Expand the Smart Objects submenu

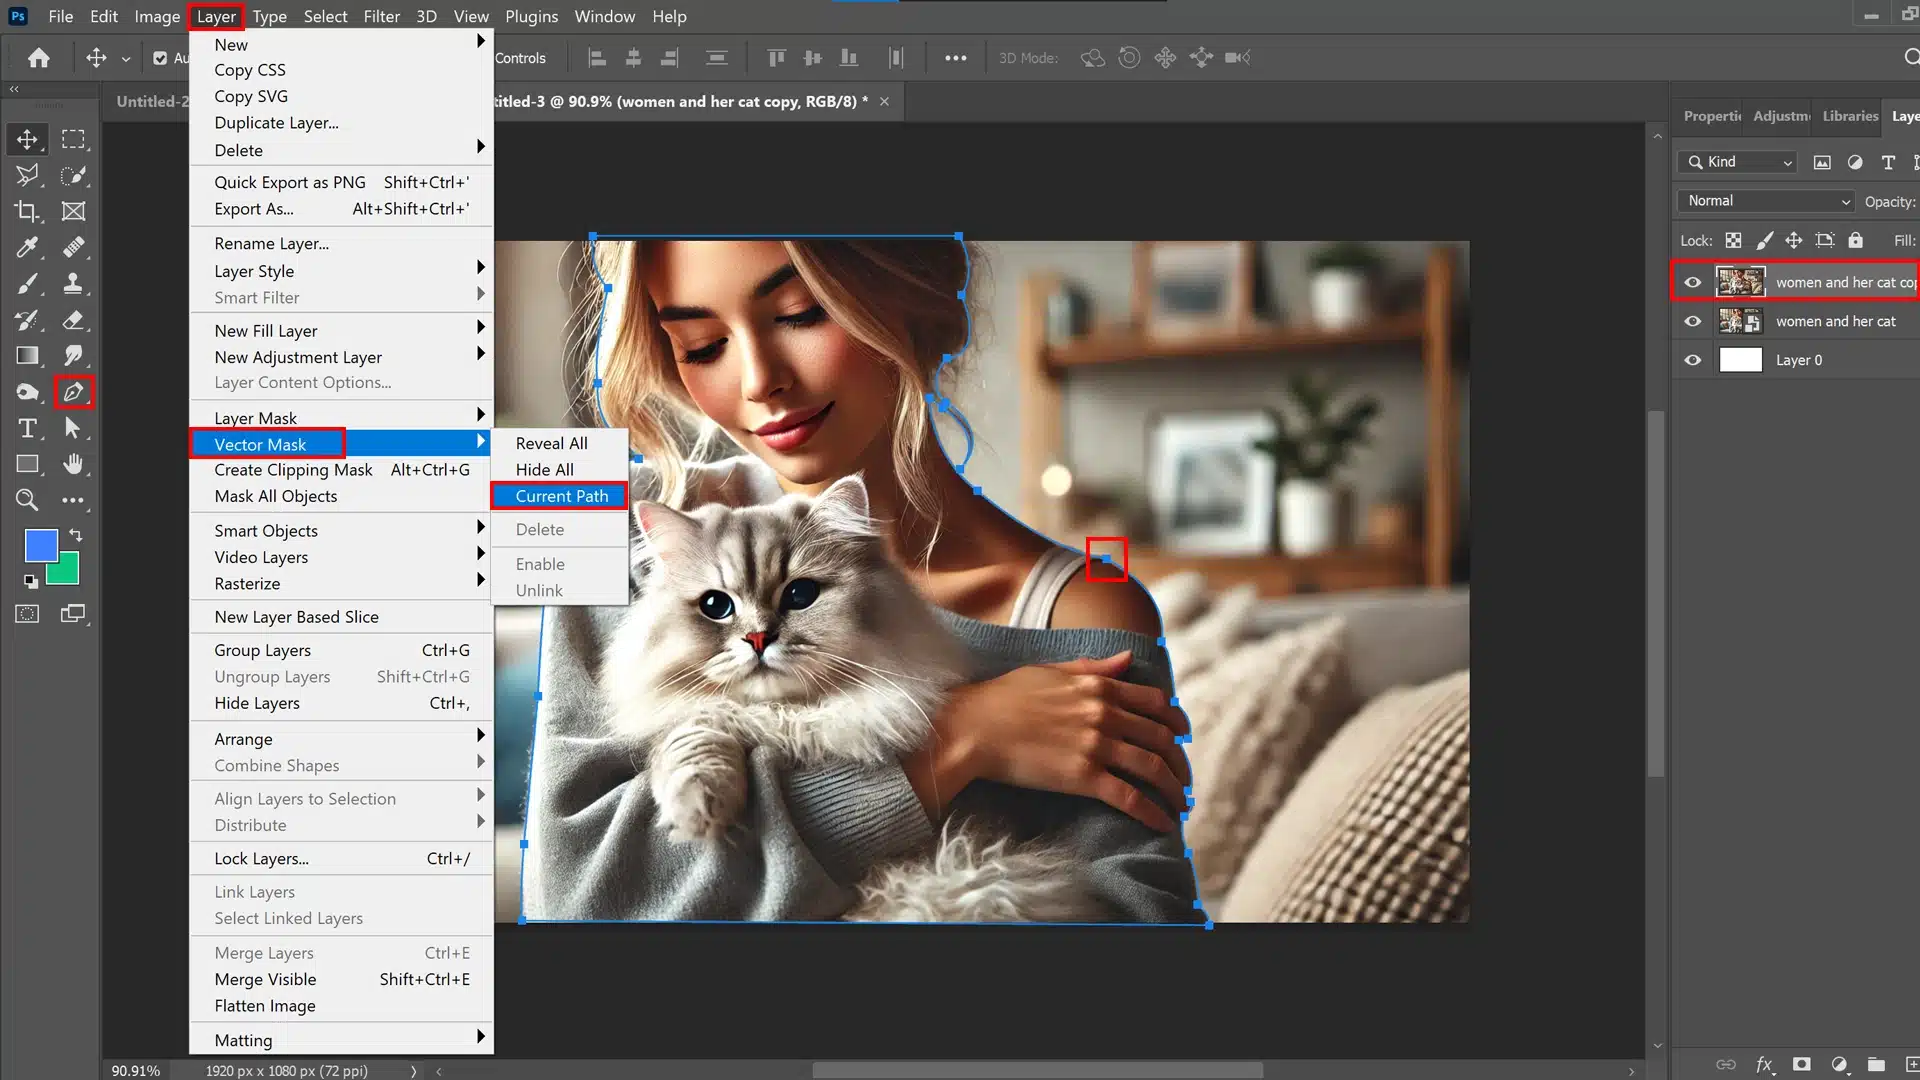pos(341,531)
